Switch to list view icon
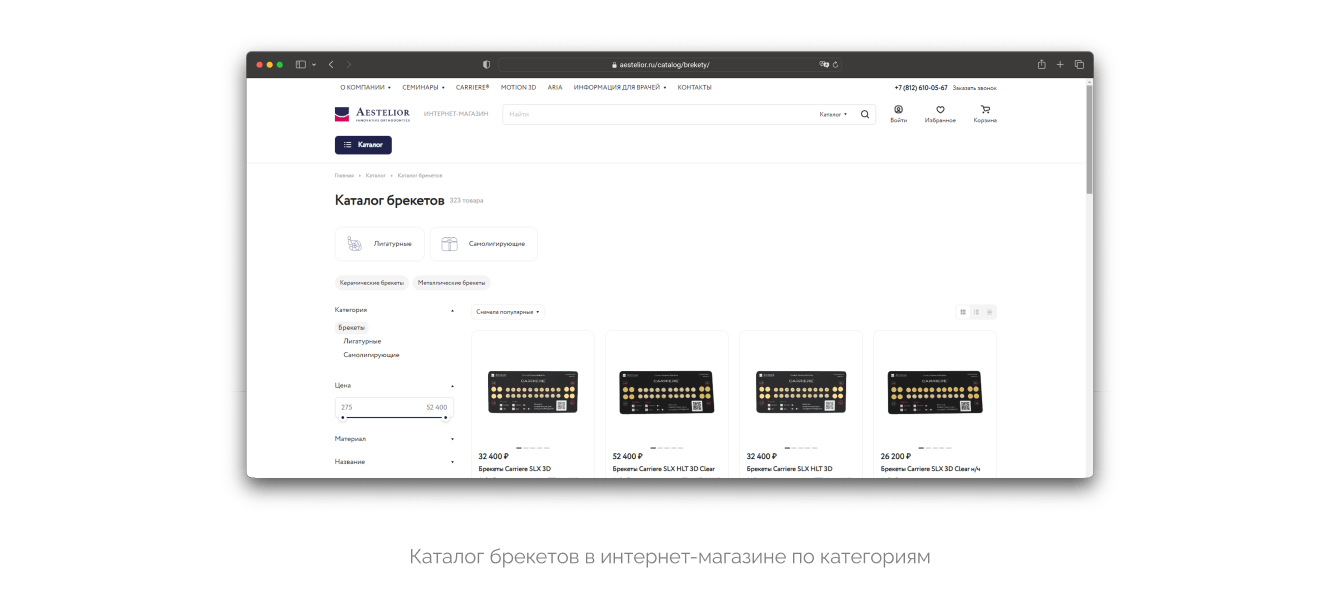 (976, 312)
